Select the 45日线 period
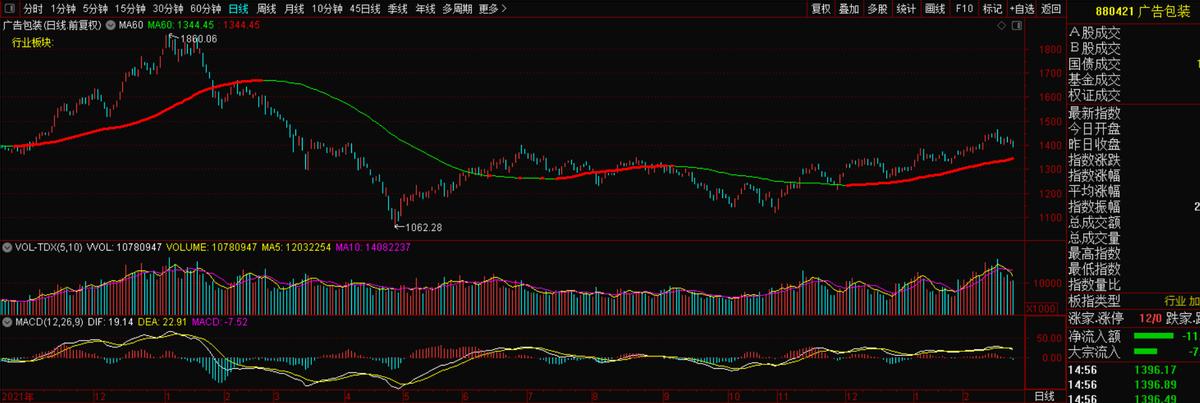 (x=365, y=8)
